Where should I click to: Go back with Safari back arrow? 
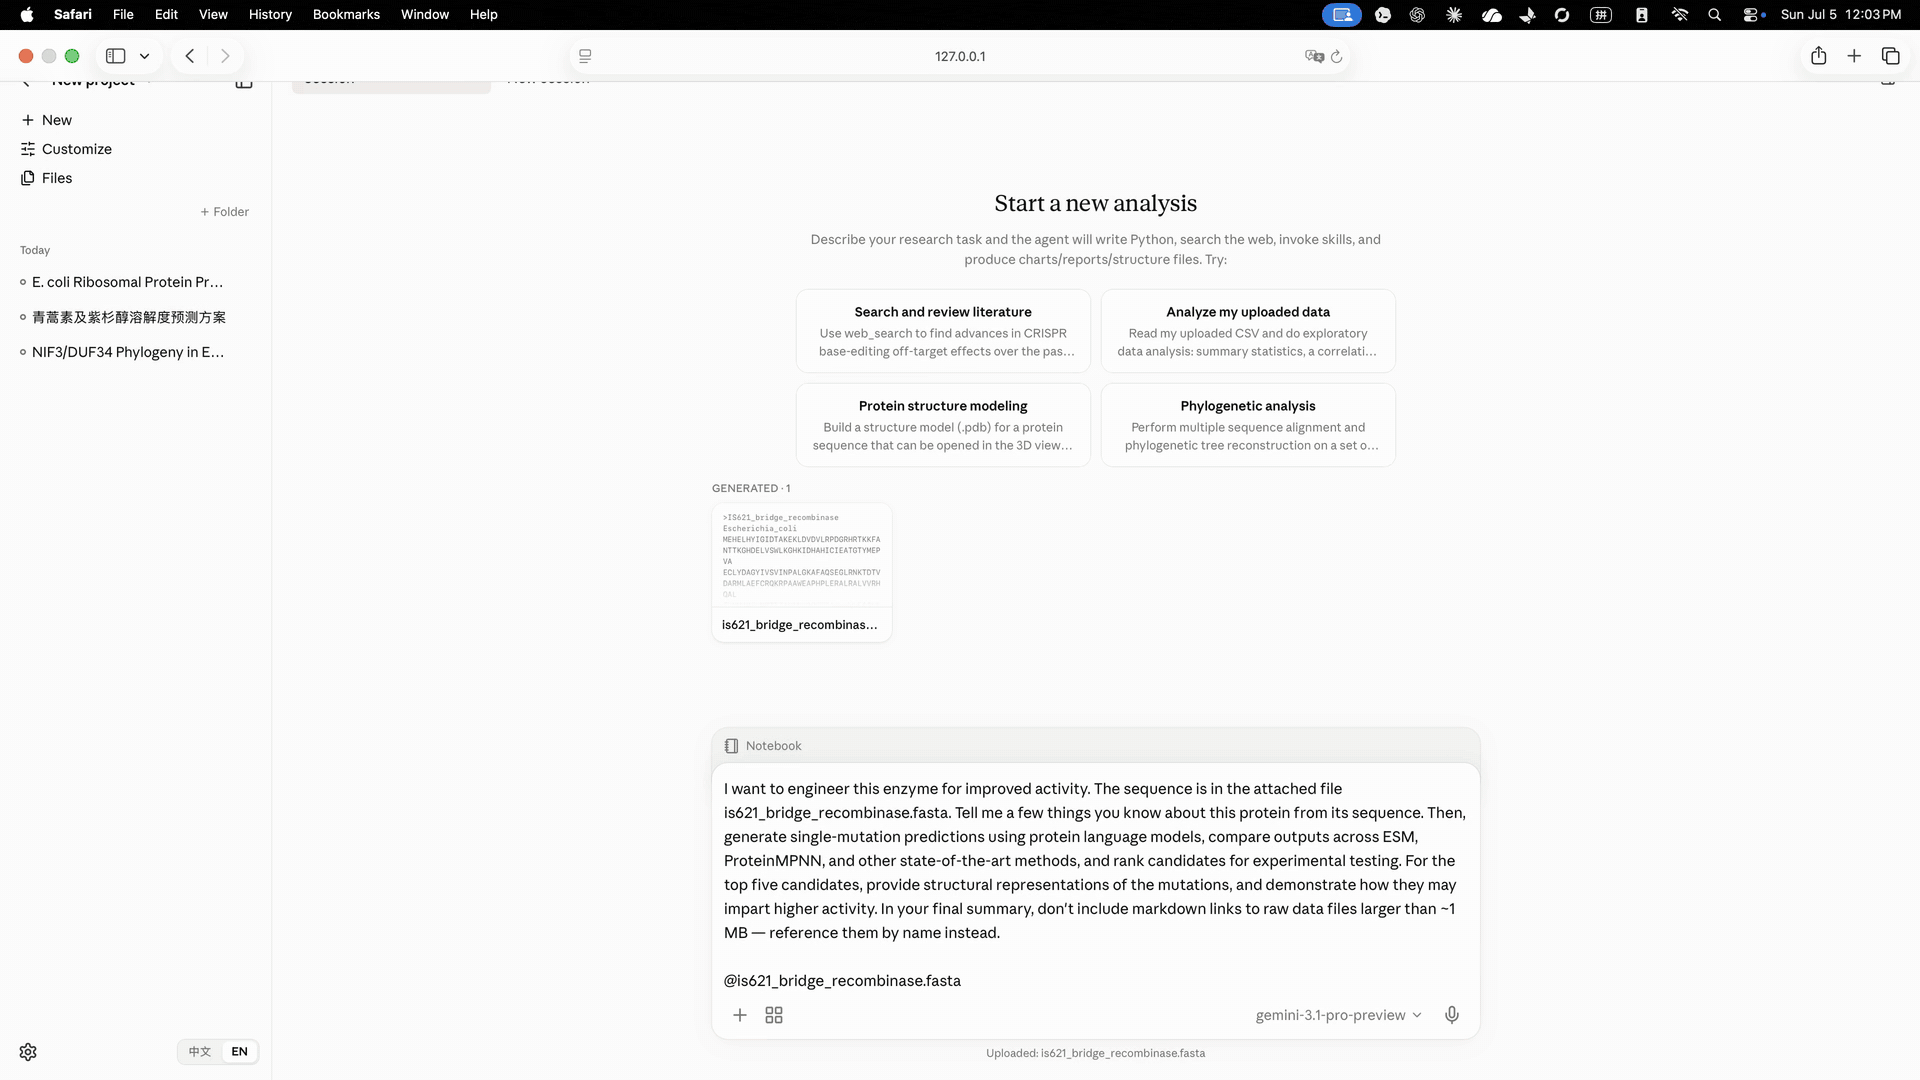tap(190, 56)
